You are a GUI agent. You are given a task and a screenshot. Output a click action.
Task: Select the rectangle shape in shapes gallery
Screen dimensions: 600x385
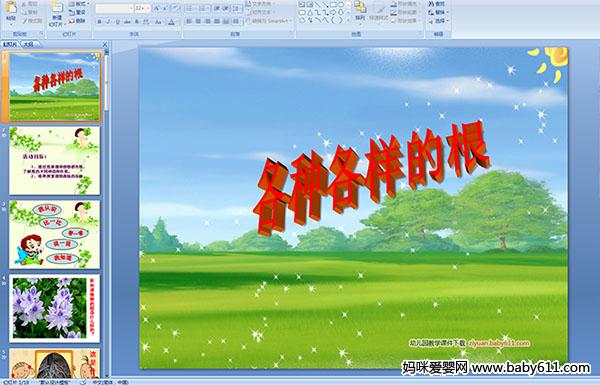[333, 5]
